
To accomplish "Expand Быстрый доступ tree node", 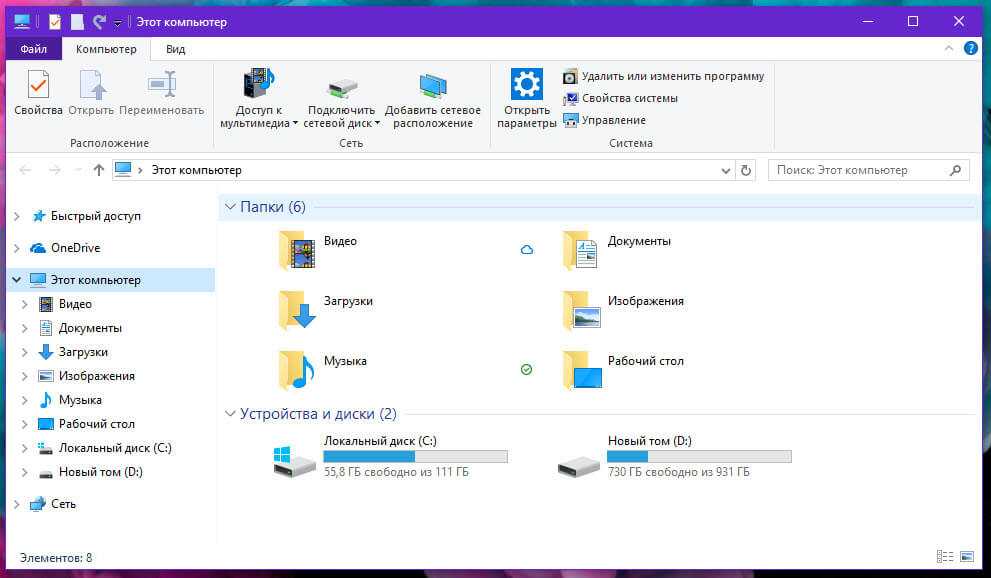I will click(17, 216).
